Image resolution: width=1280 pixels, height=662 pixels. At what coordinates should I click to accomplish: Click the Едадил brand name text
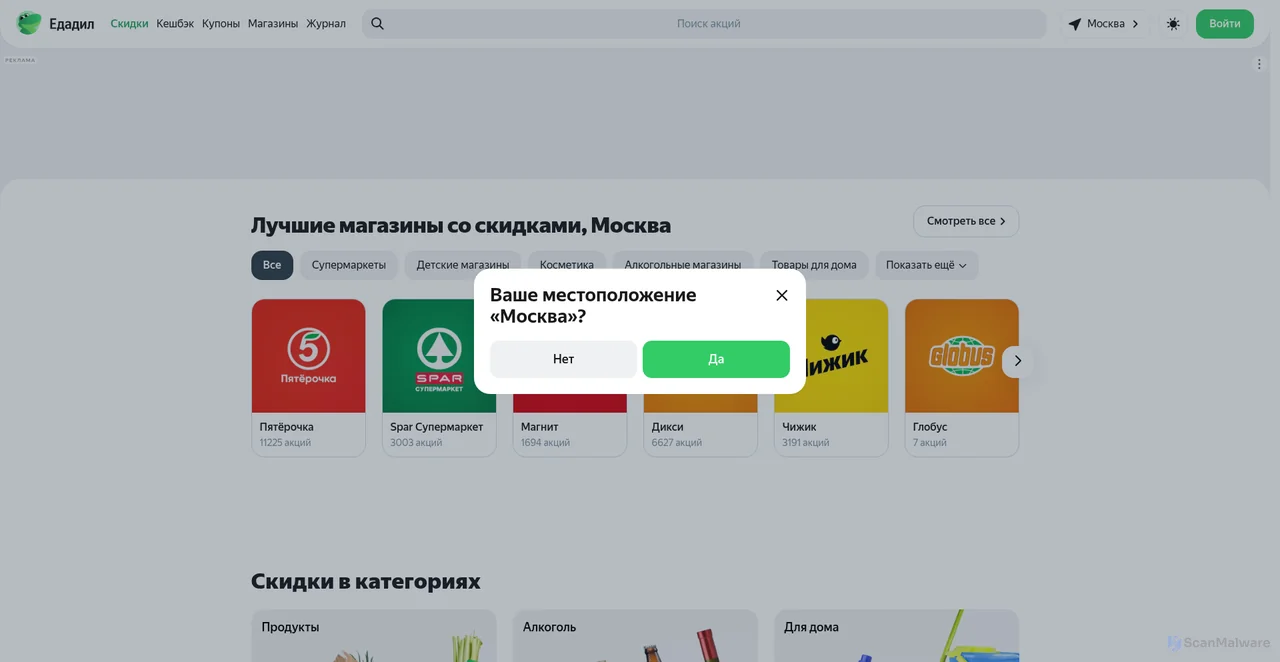tap(72, 24)
